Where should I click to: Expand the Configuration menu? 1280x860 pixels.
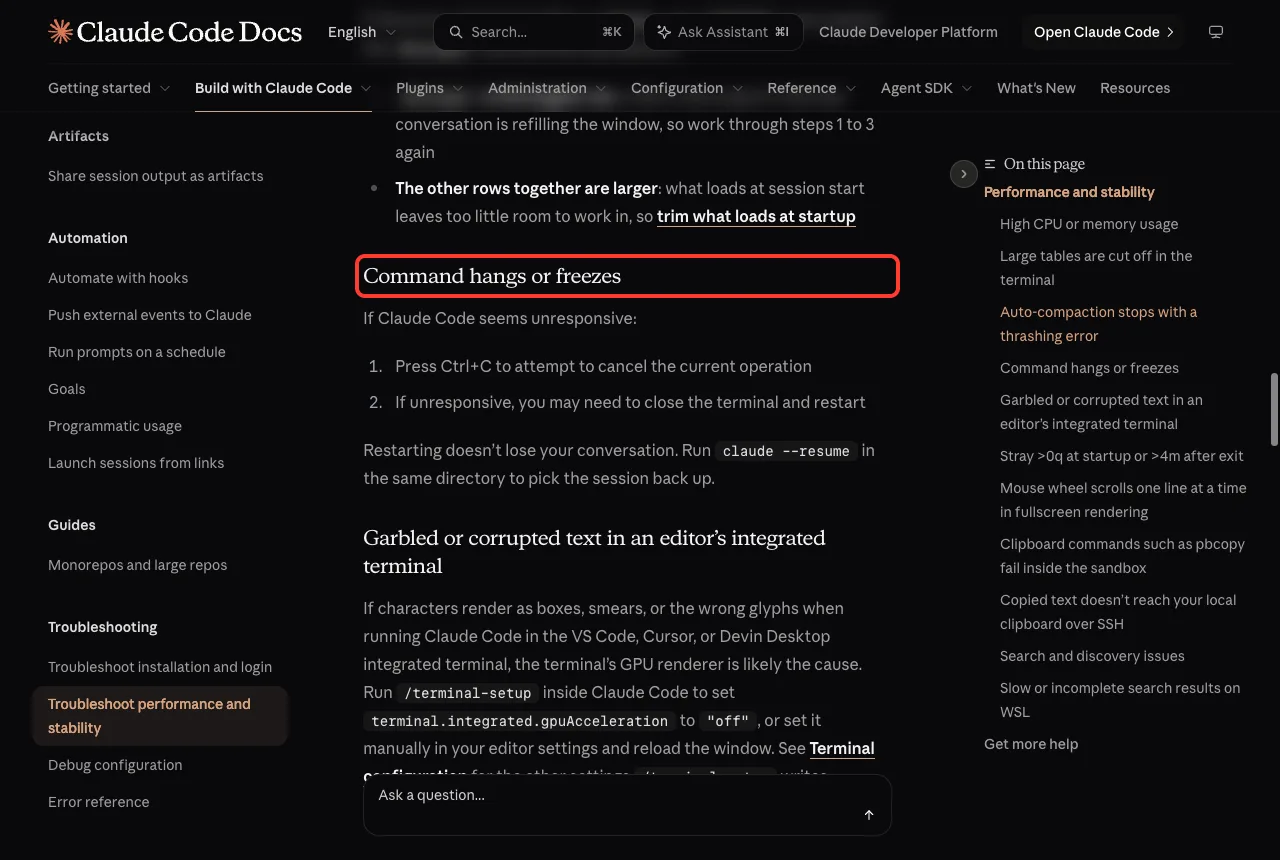687,88
